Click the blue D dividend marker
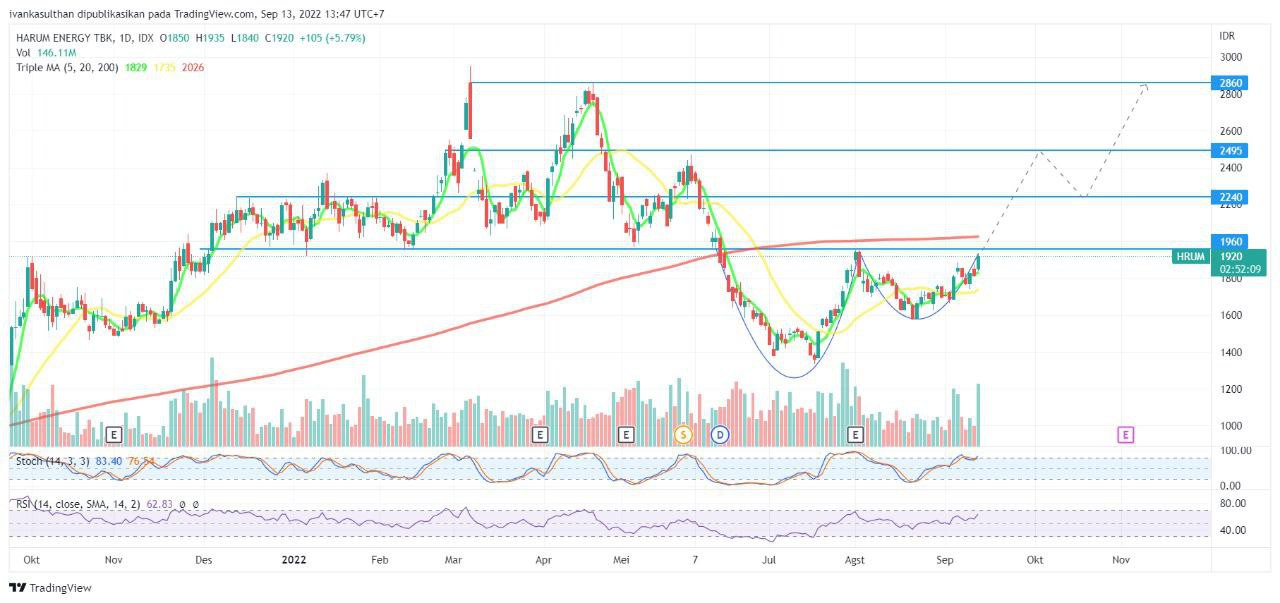1280x603 pixels. pyautogui.click(x=721, y=434)
